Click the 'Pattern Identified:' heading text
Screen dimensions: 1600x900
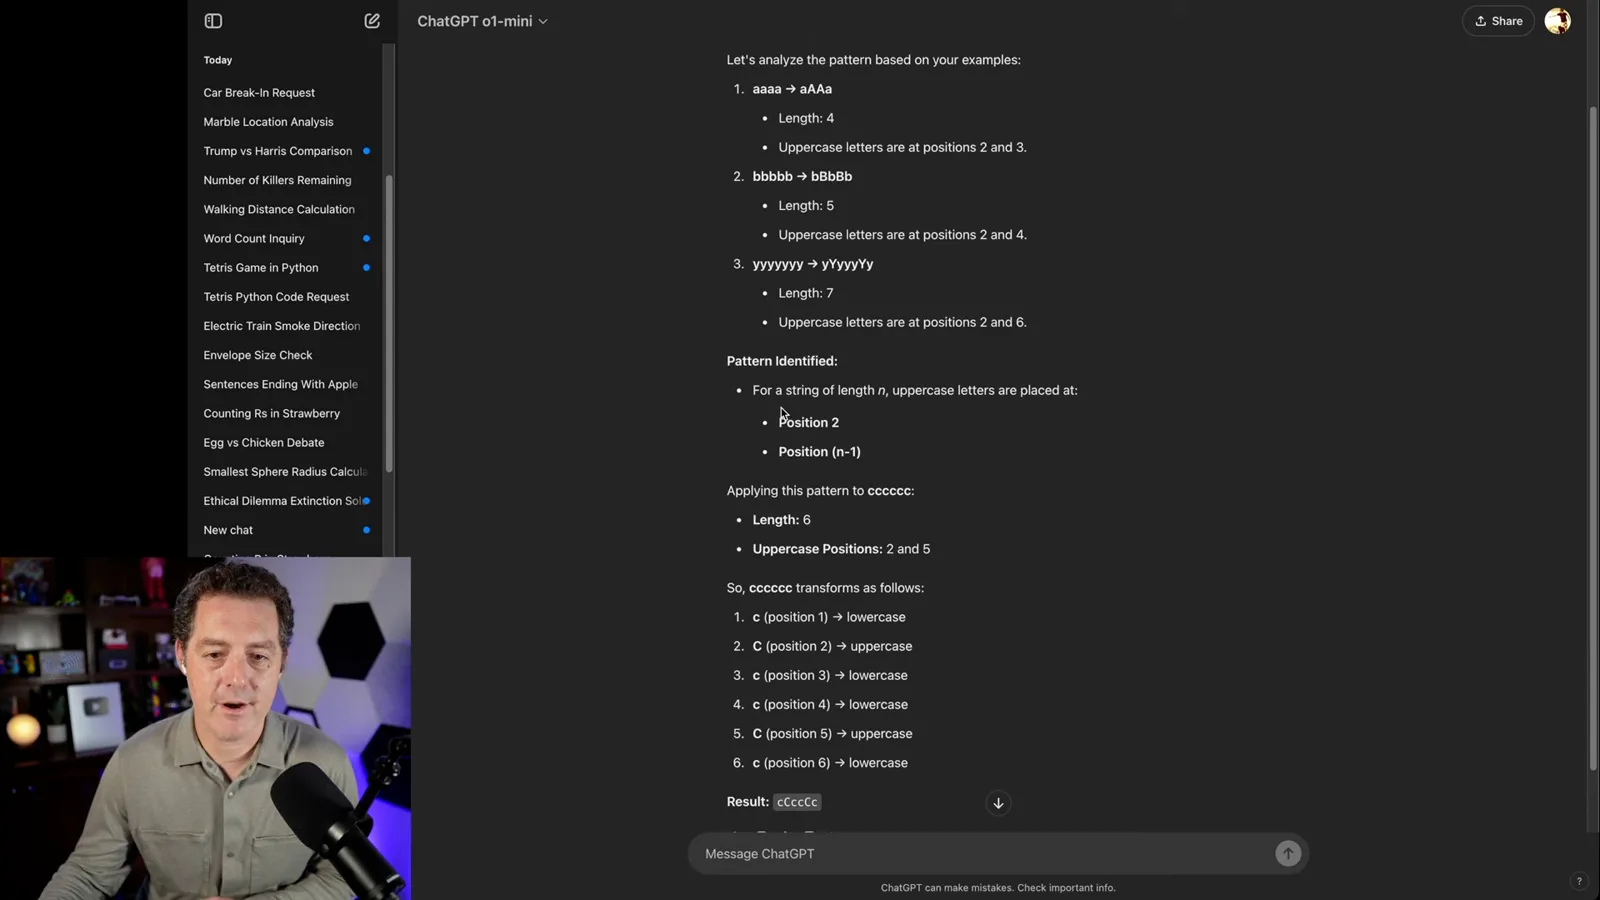click(x=782, y=361)
